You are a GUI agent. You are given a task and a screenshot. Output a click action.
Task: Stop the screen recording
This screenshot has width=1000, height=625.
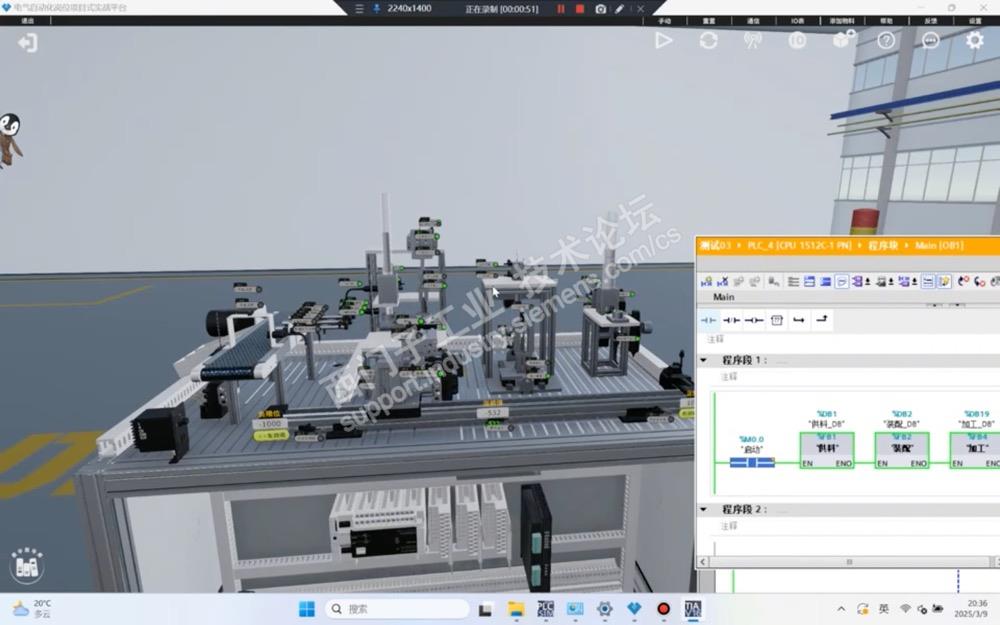click(580, 9)
